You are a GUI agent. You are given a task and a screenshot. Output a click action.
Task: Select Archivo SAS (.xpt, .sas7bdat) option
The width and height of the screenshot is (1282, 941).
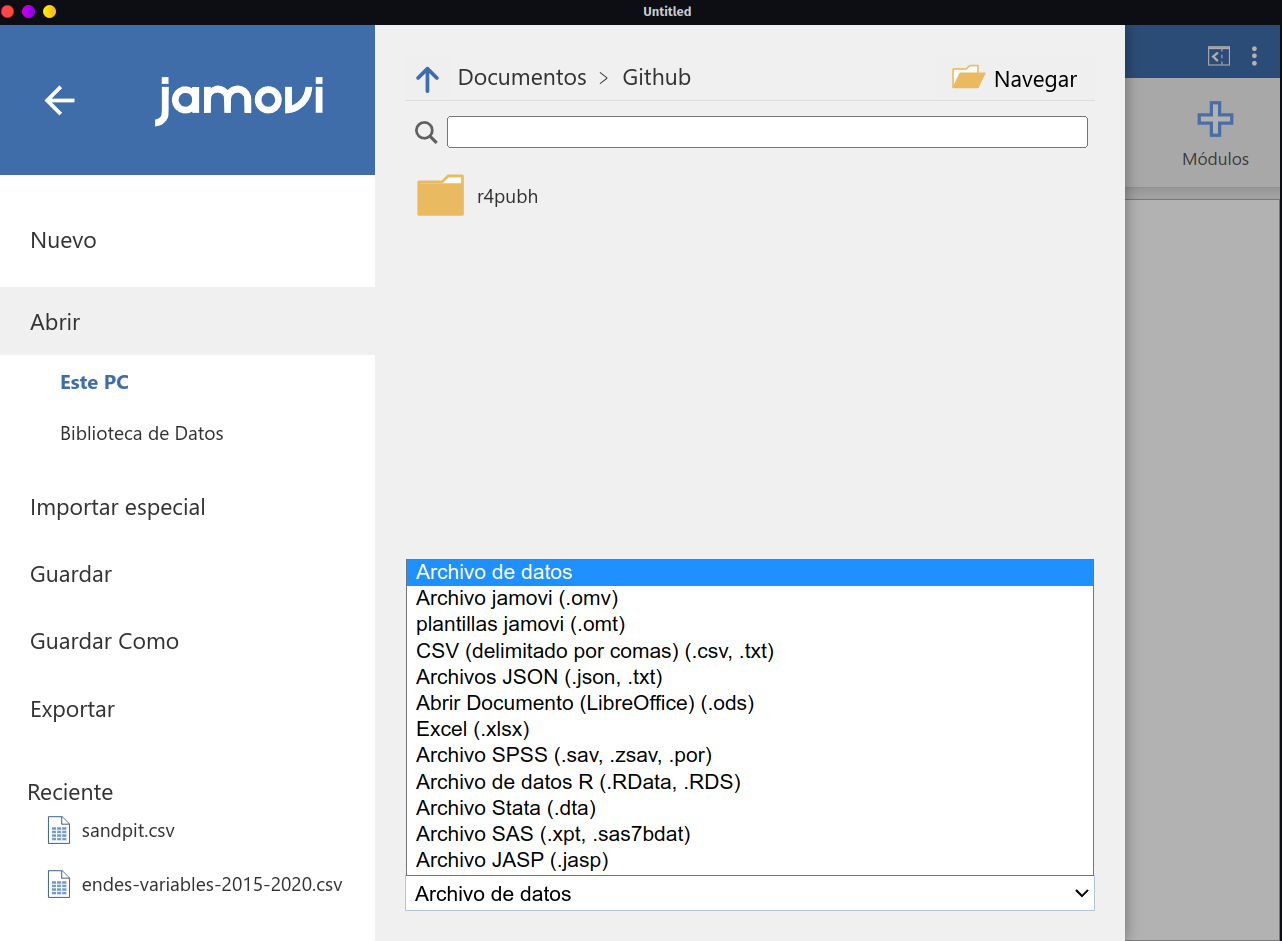point(750,833)
